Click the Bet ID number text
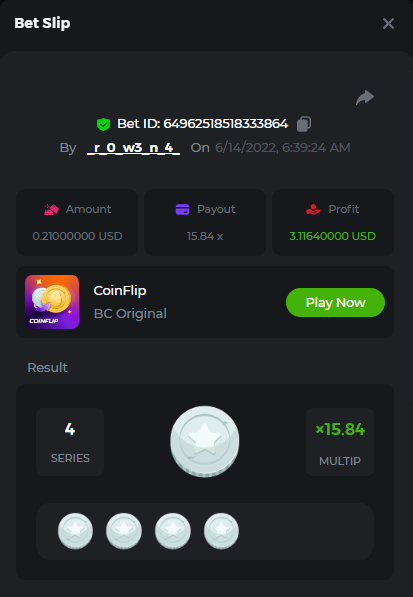This screenshot has height=597, width=413. point(226,124)
